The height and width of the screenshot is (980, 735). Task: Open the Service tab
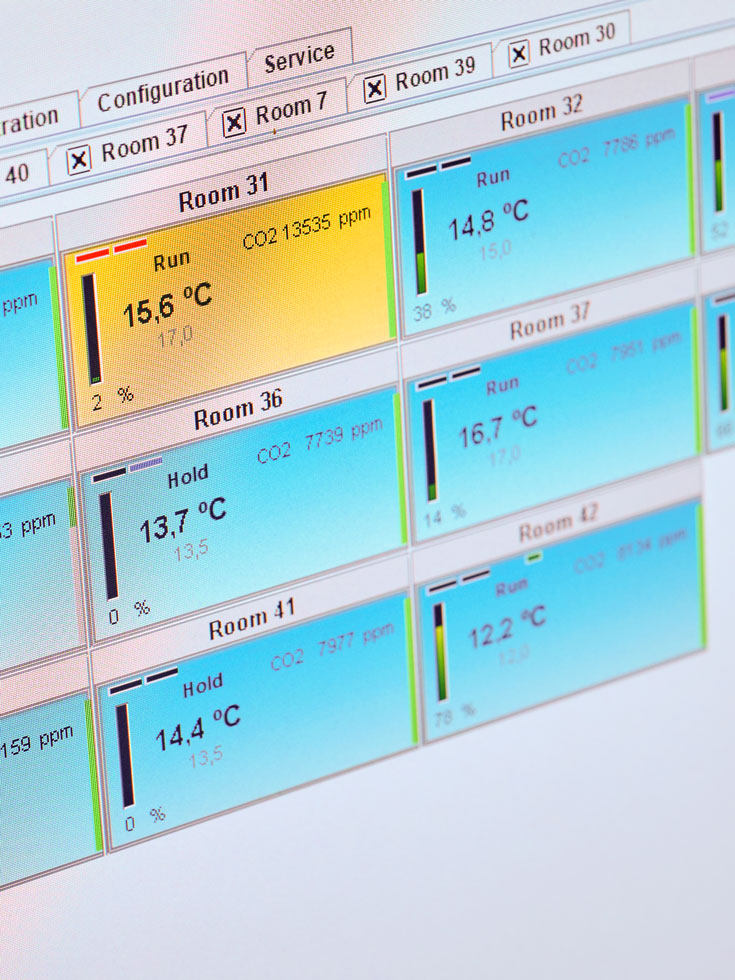click(299, 58)
